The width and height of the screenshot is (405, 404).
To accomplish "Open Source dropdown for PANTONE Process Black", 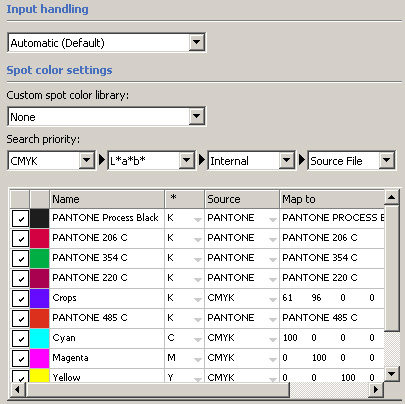I will (273, 219).
